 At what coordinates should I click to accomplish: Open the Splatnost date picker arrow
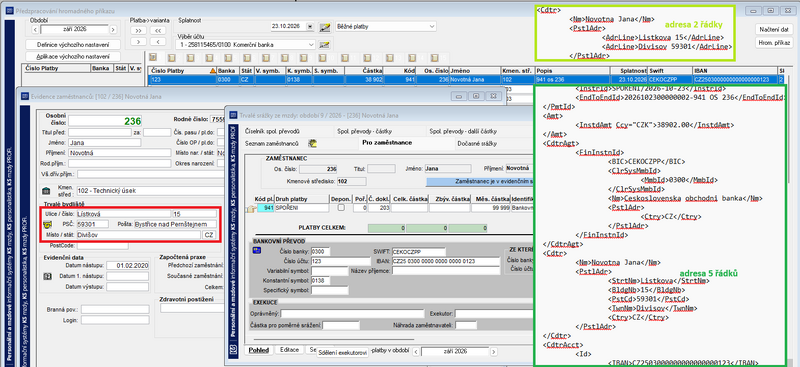(x=310, y=27)
